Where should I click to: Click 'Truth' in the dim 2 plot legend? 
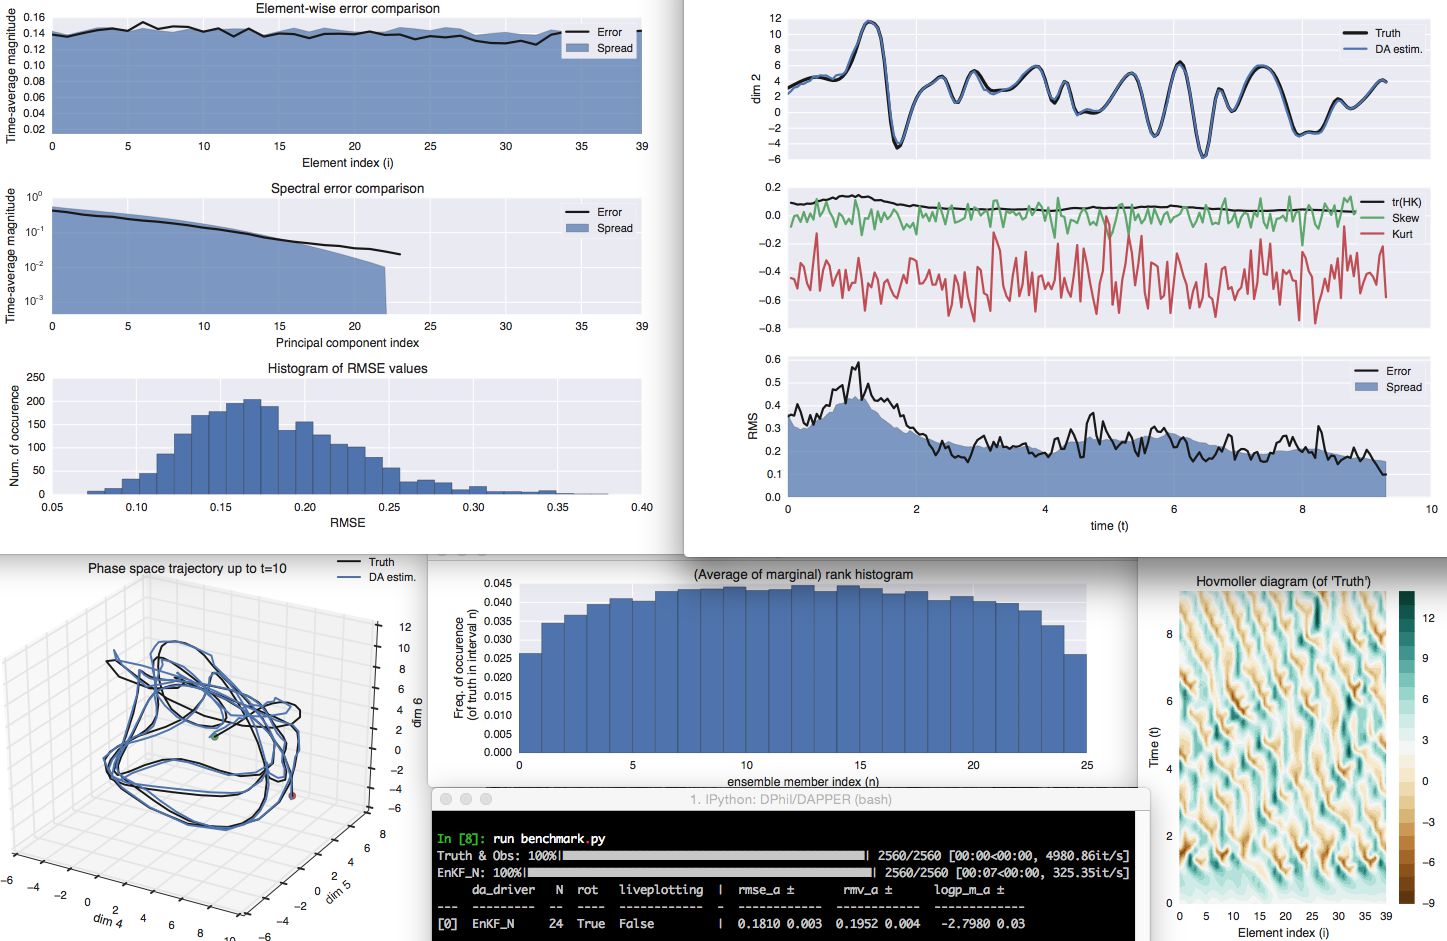pos(1387,33)
